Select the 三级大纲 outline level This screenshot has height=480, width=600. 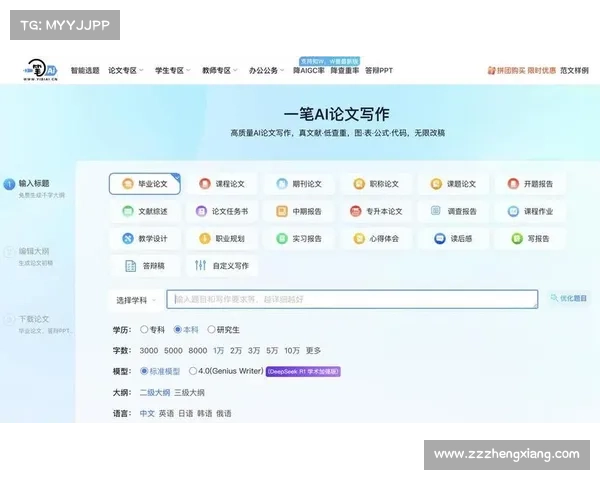tap(189, 392)
